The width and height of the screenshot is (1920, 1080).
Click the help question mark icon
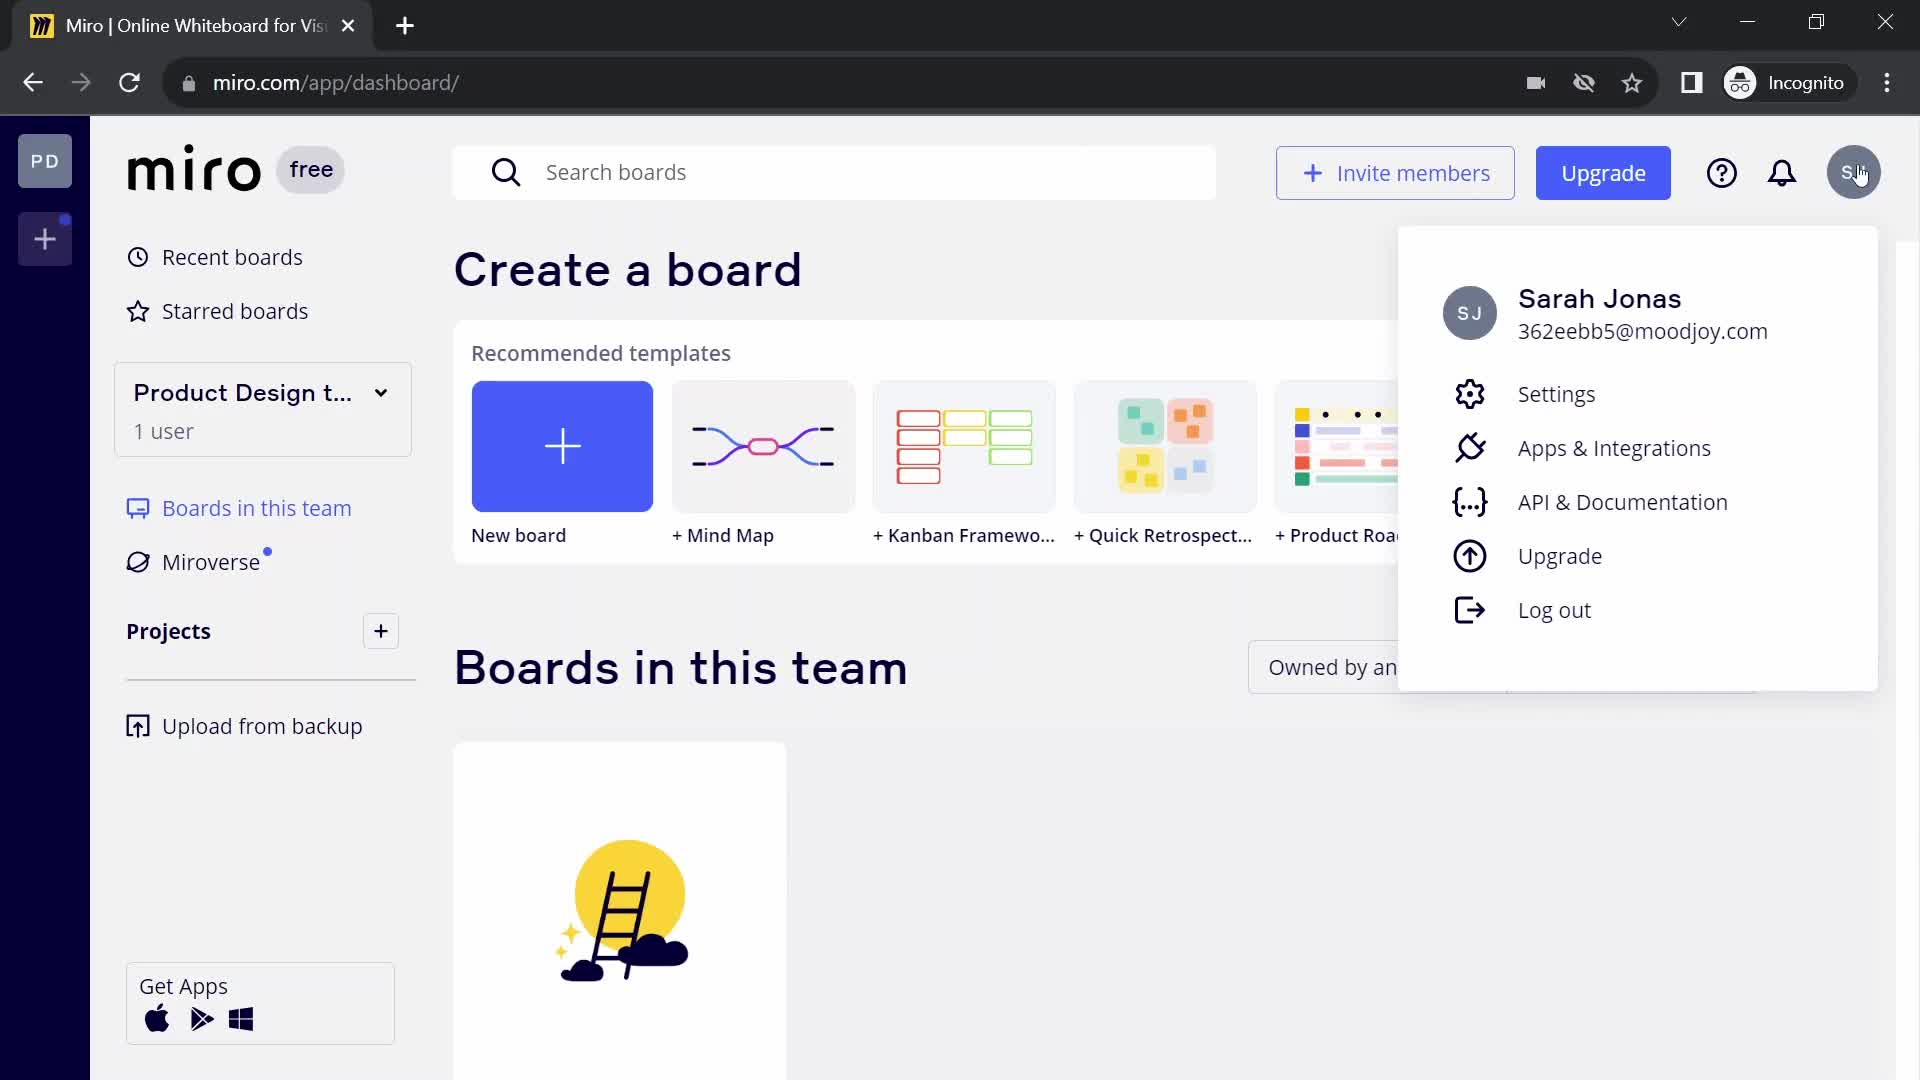(1721, 171)
